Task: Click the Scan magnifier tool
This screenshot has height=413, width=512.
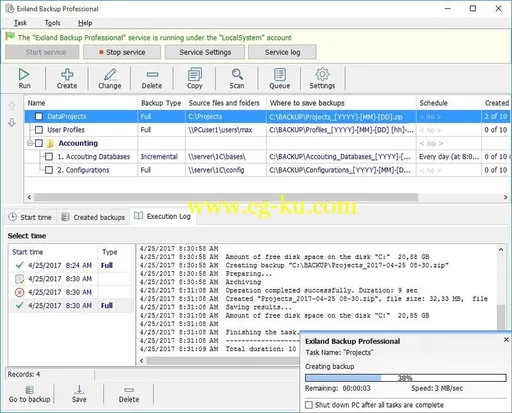Action: click(237, 78)
